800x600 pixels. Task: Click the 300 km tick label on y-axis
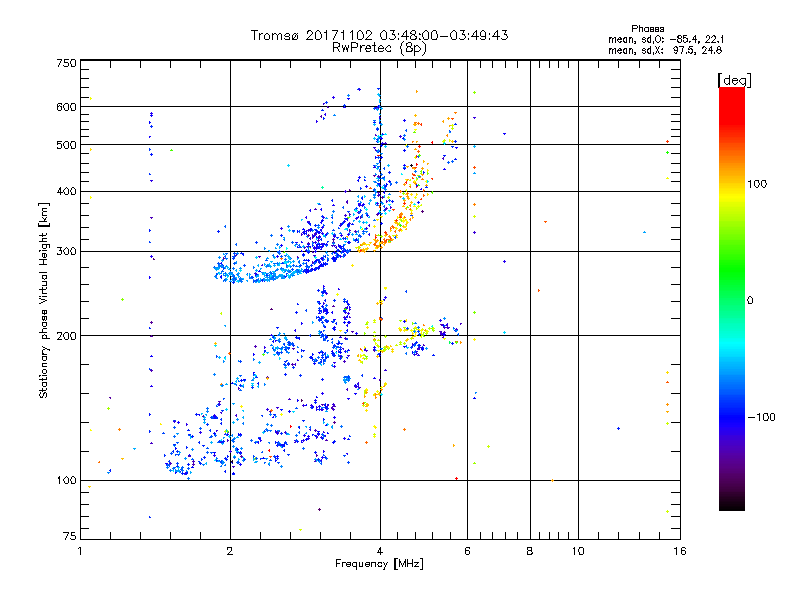66,252
